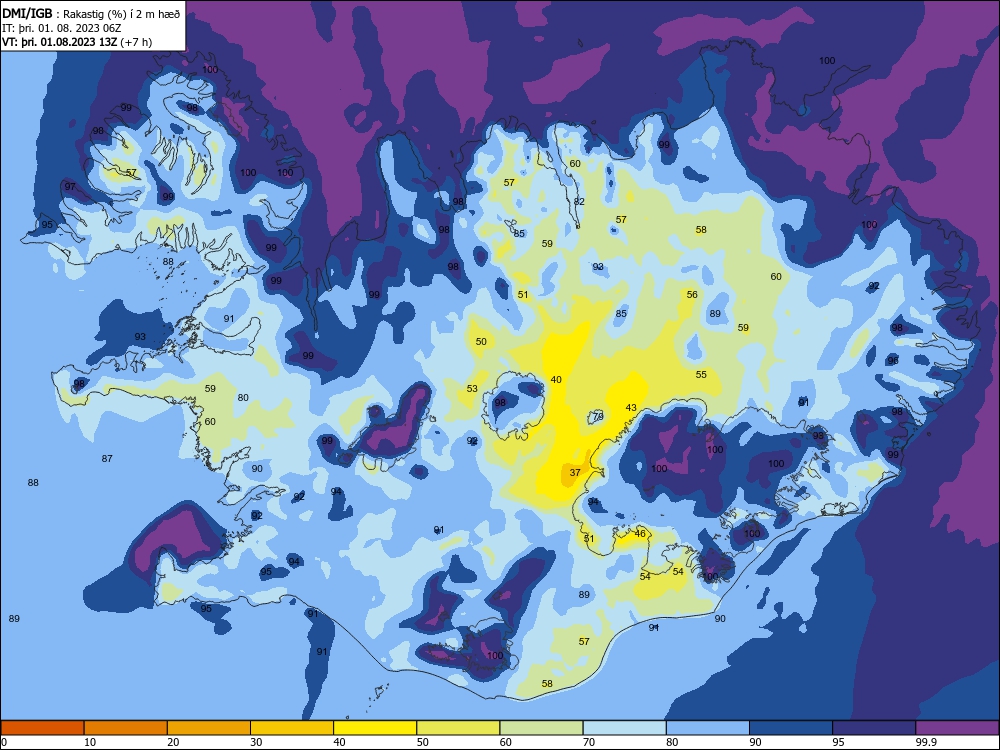Viewport: 1000px width, 750px height.
Task: Click the '43' humidity value on the map
Action: (631, 408)
